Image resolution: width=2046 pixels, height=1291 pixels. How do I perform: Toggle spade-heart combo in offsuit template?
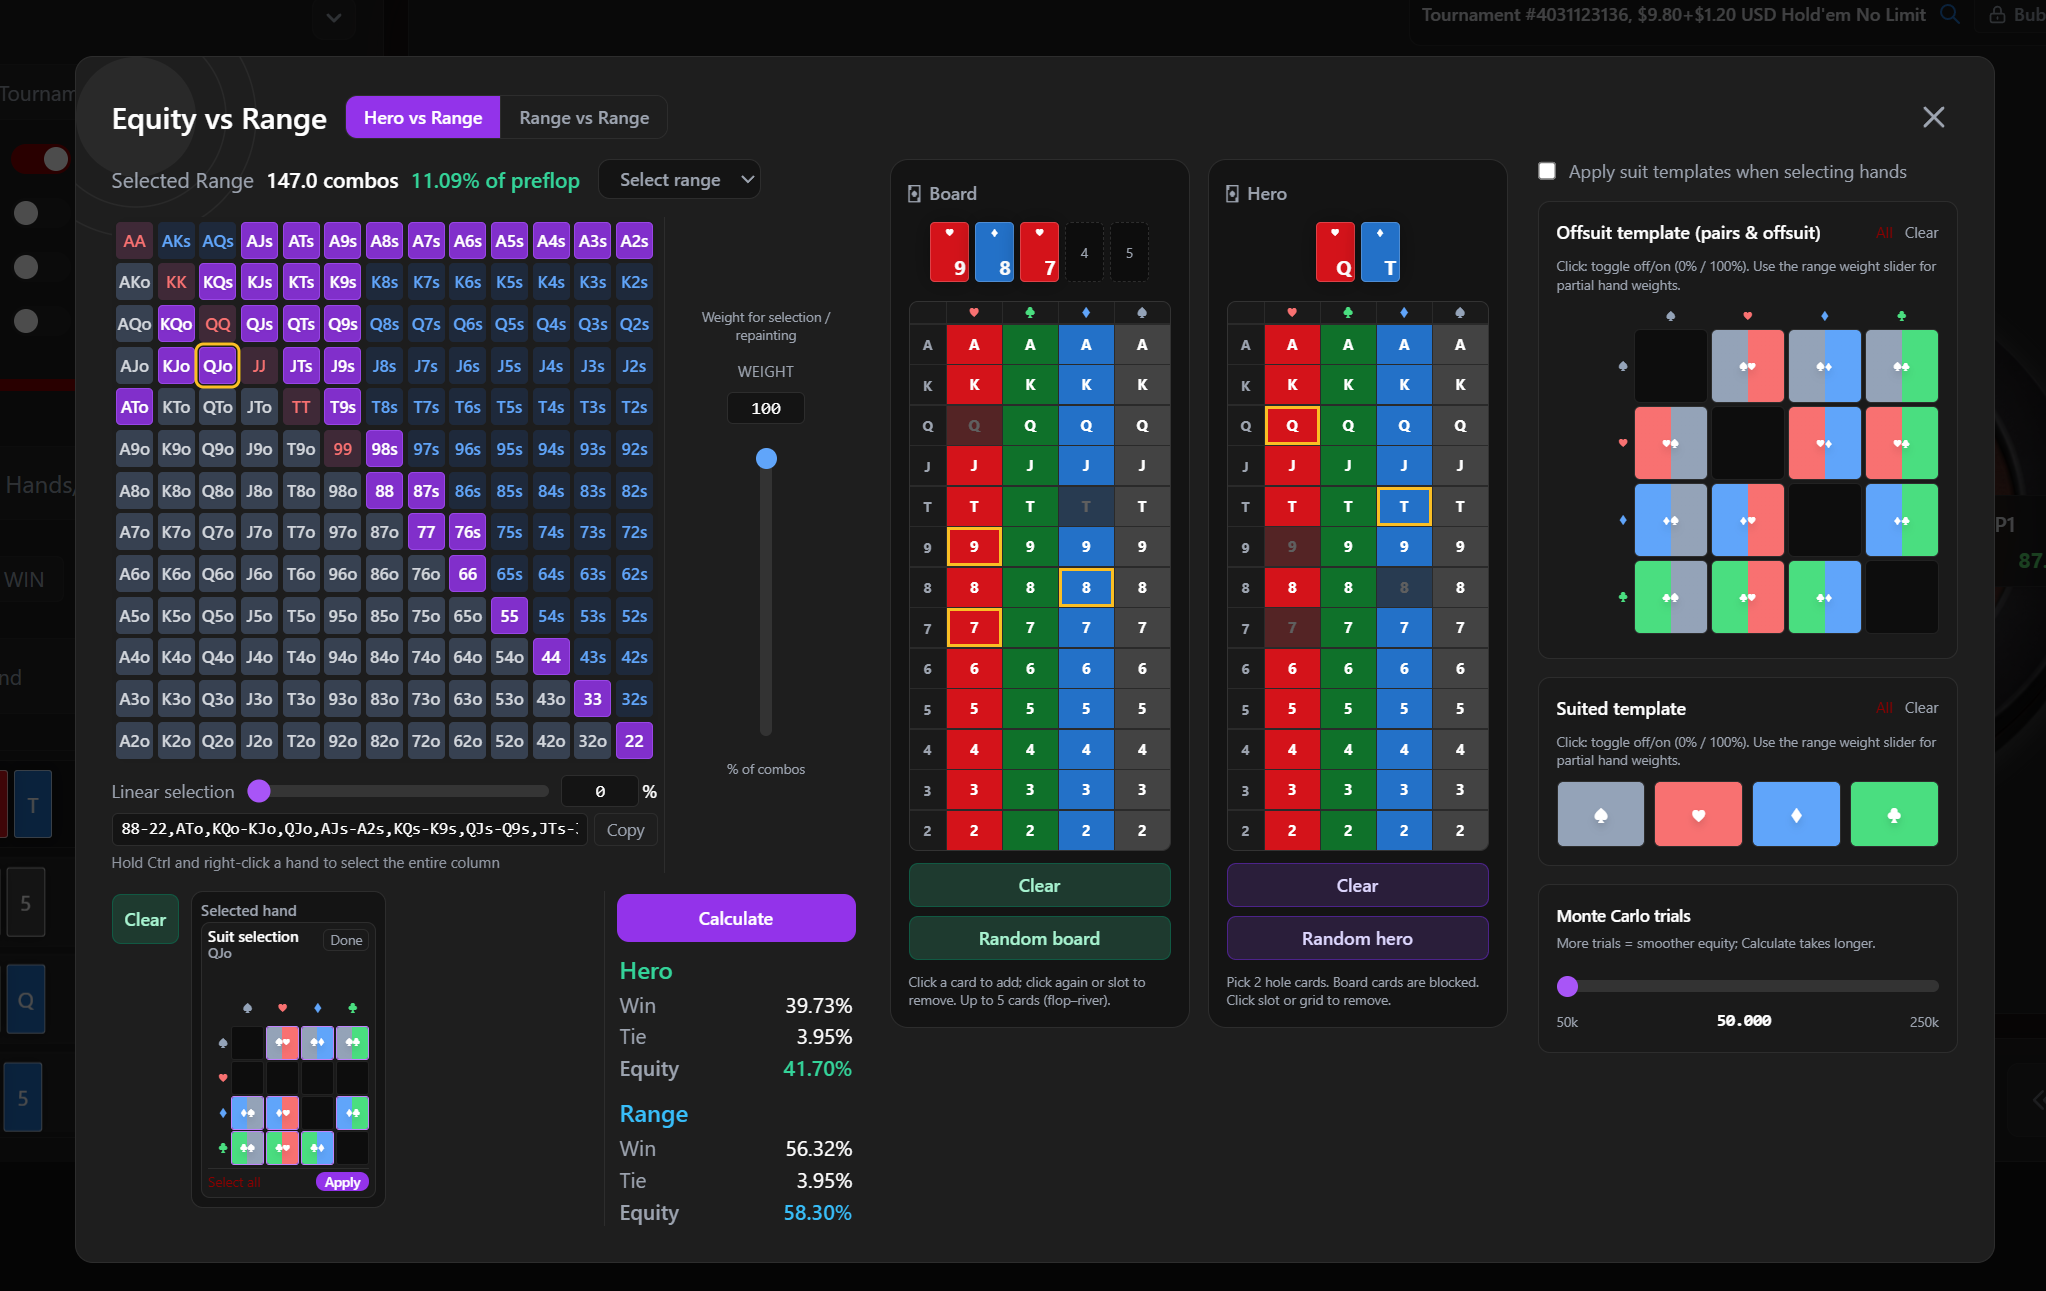click(1747, 366)
